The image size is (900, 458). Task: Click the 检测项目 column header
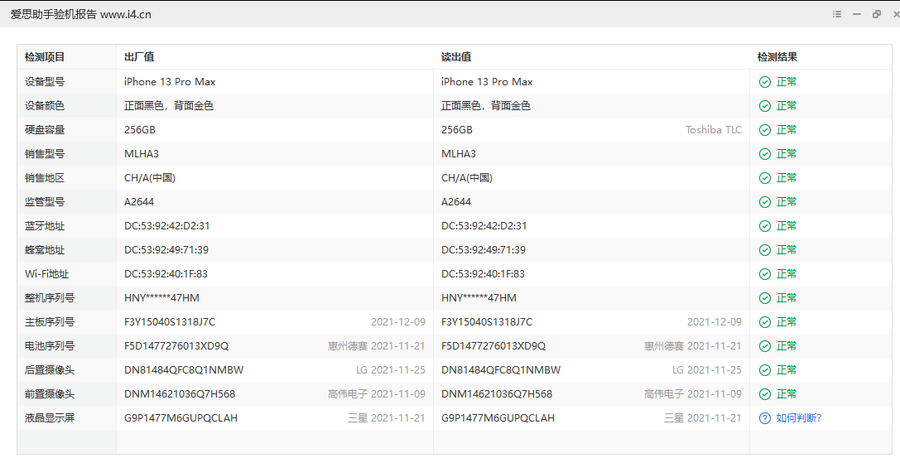point(45,57)
